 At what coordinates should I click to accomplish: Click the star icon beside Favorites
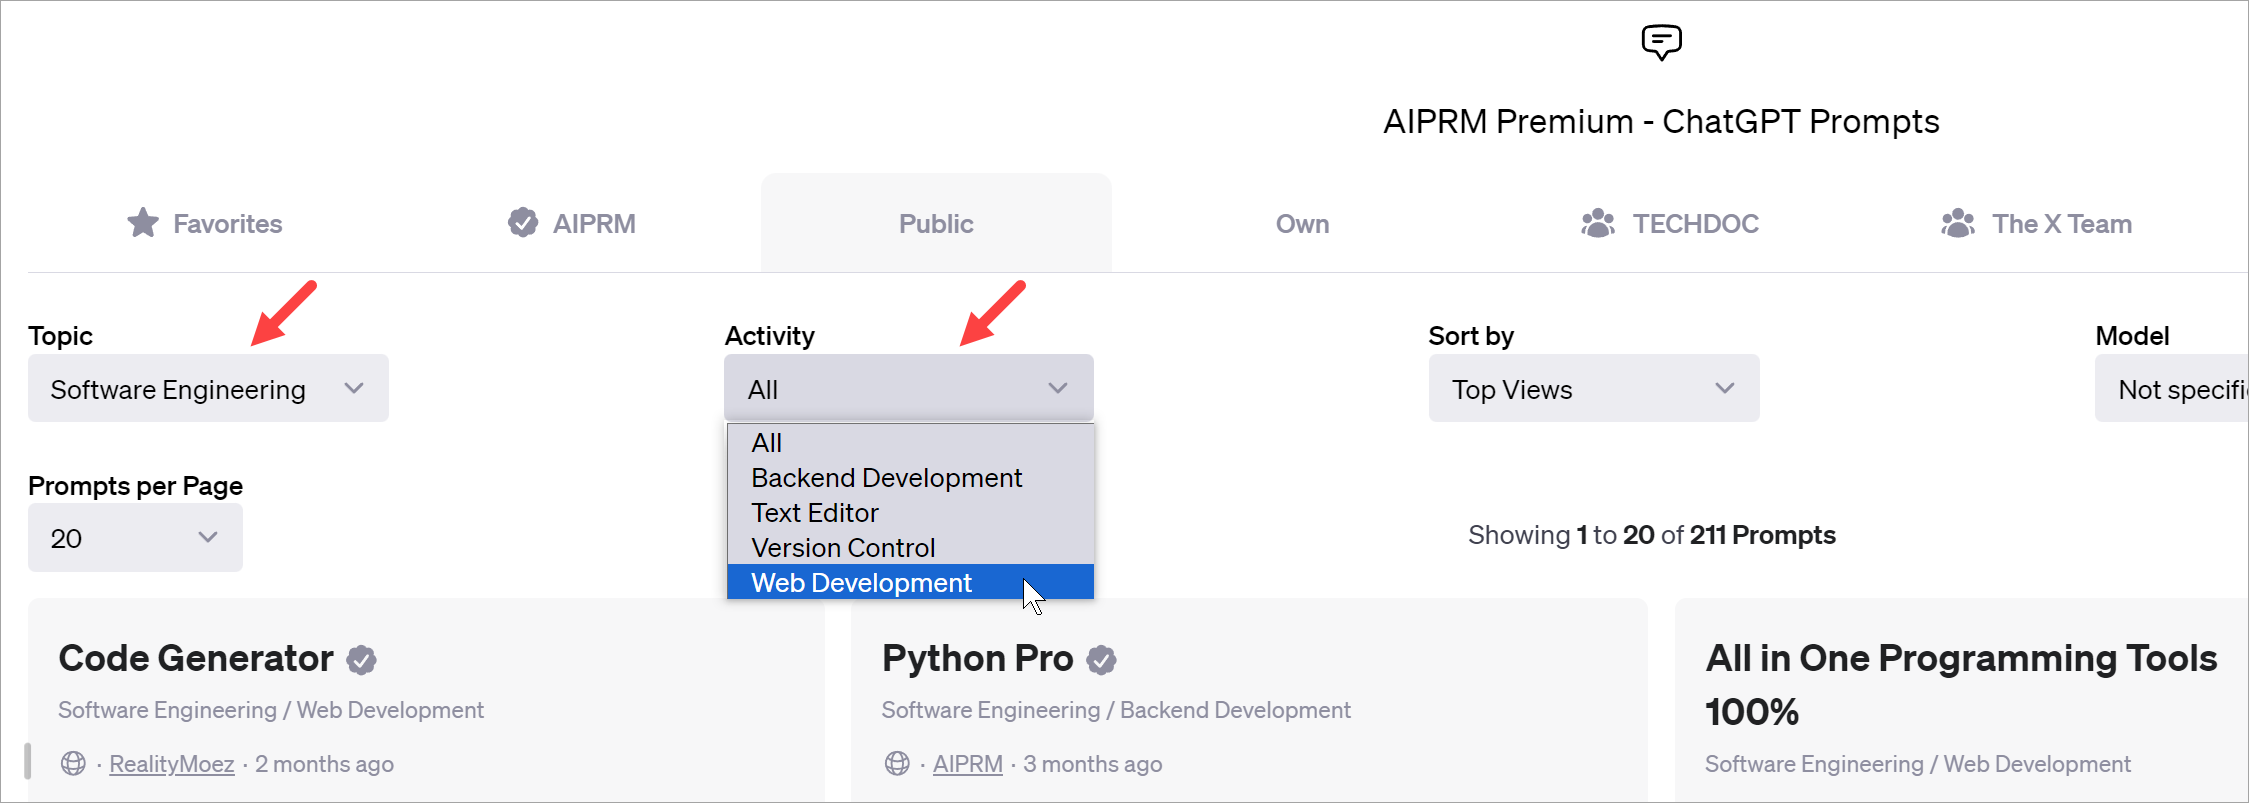[x=143, y=223]
